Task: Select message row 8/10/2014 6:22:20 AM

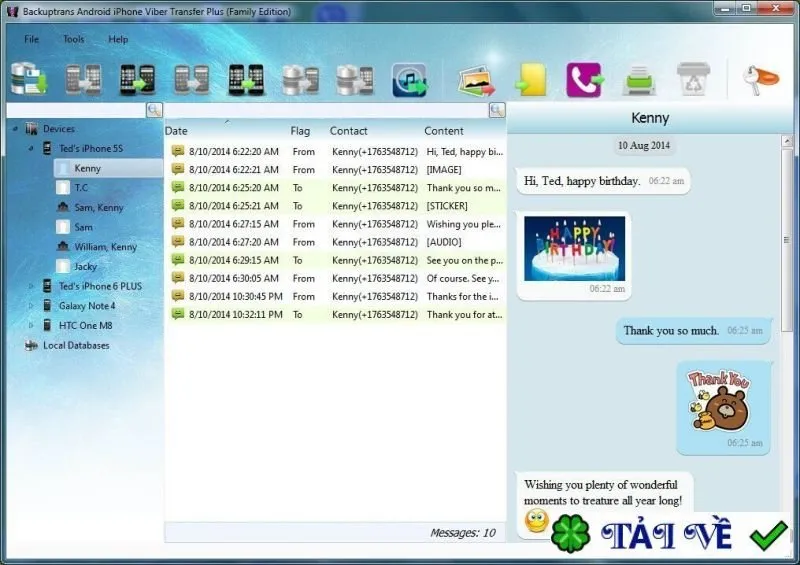Action: (x=336, y=152)
